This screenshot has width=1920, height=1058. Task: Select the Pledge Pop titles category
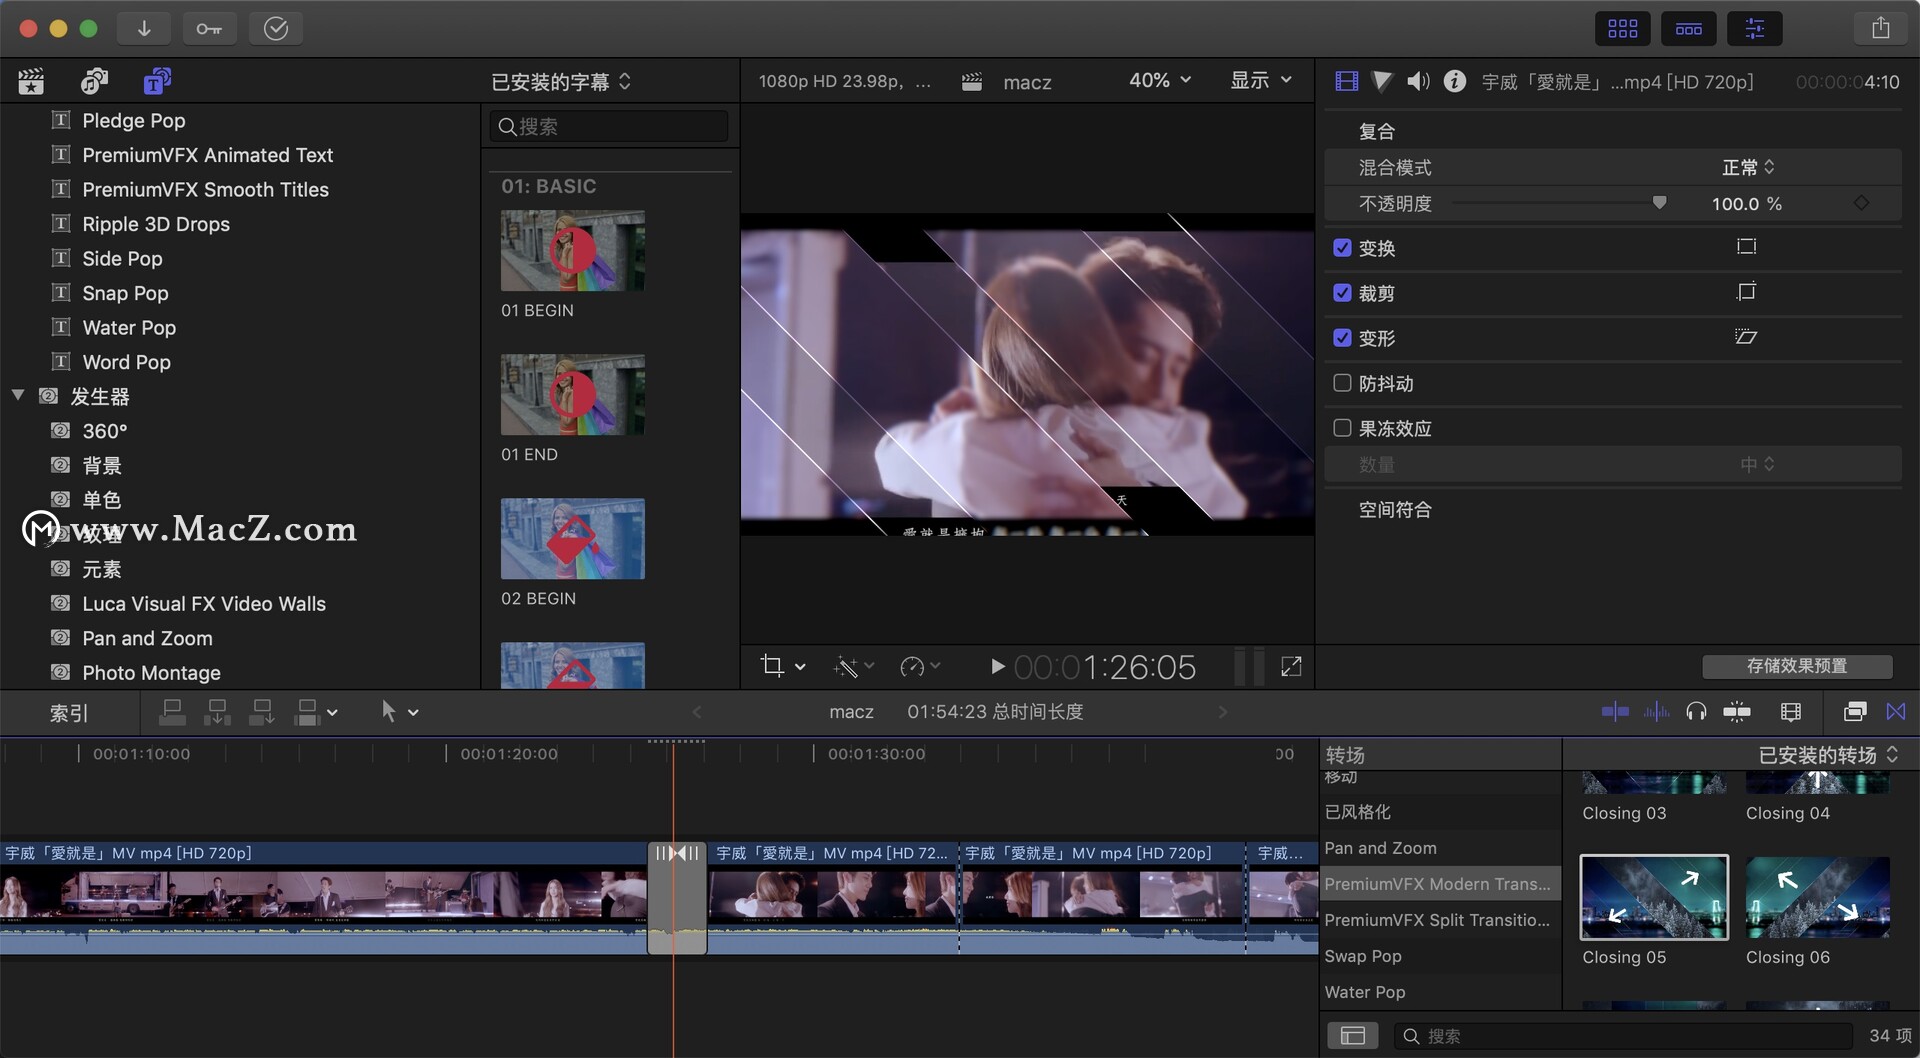(134, 120)
